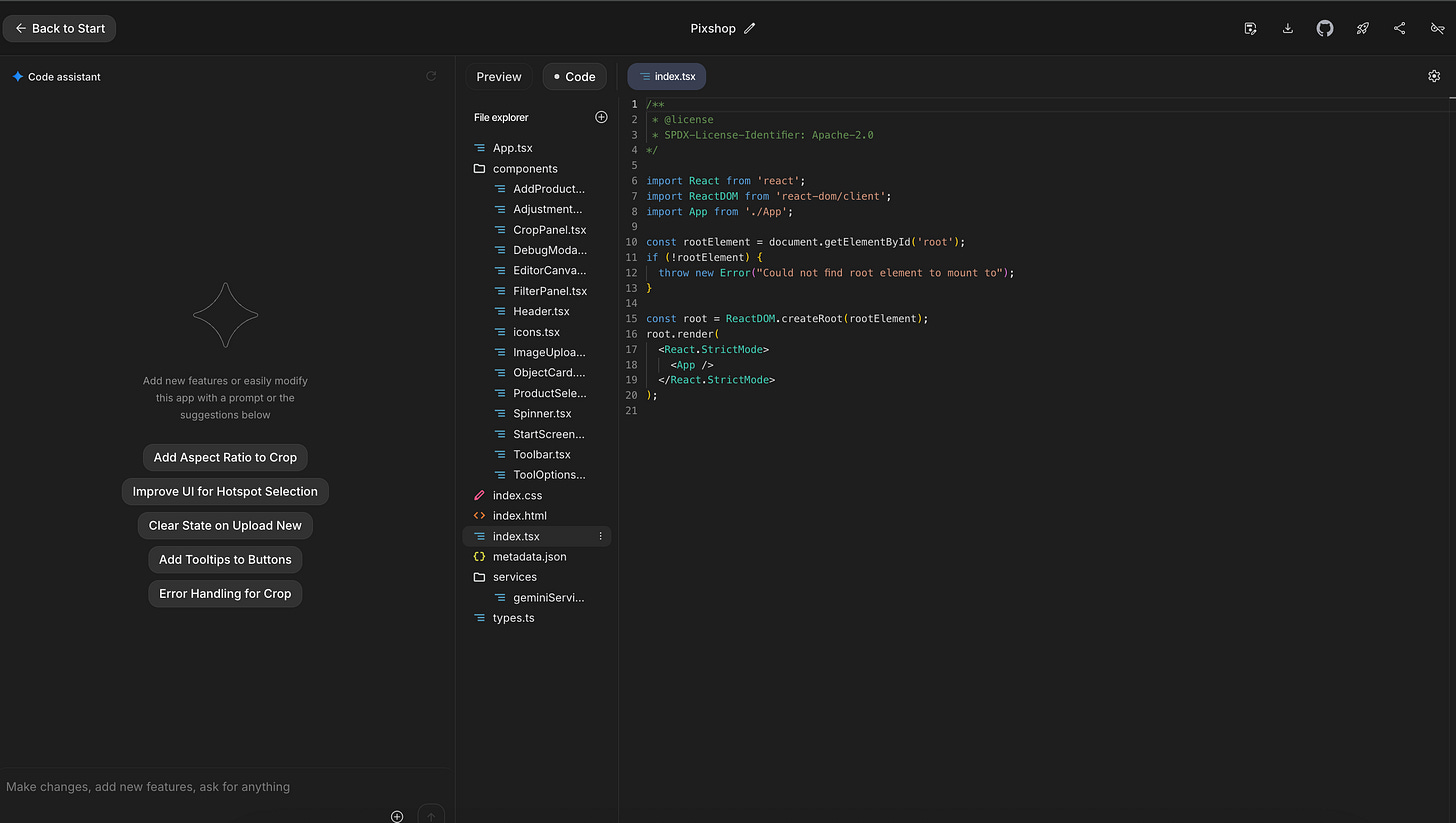Click the GitHub icon in the header
Image resolution: width=1456 pixels, height=823 pixels.
tap(1325, 28)
